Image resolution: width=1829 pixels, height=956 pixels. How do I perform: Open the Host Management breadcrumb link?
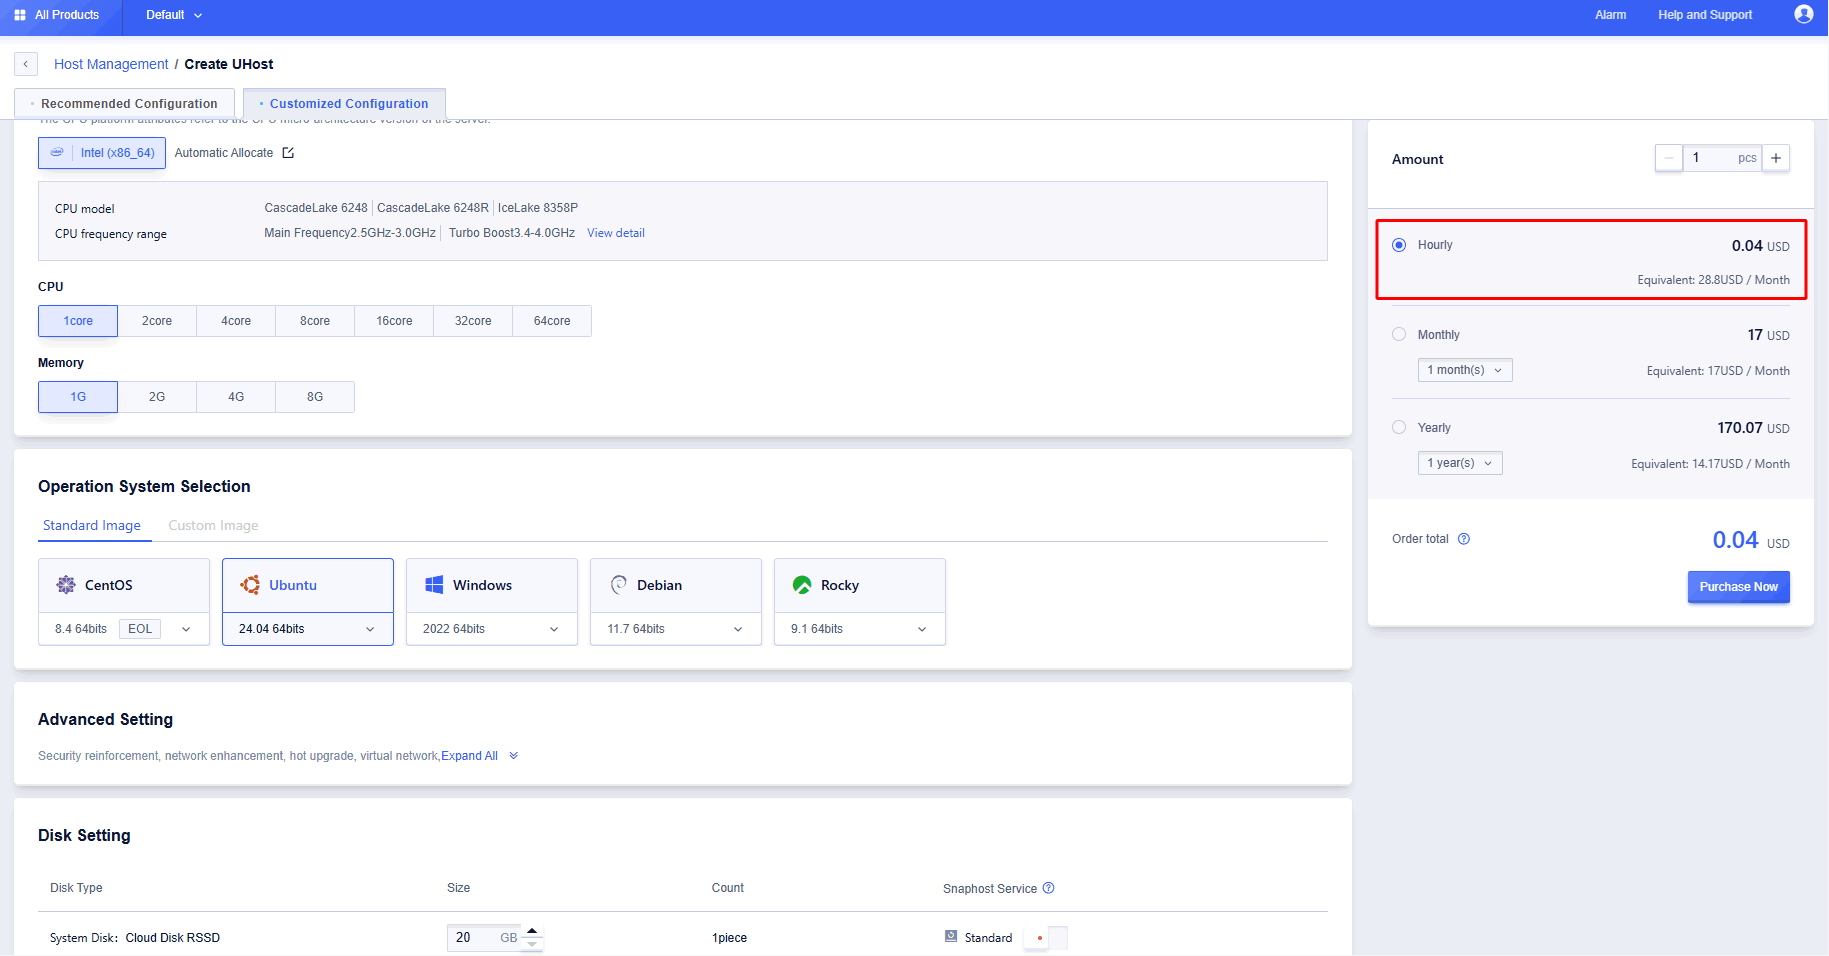(111, 64)
